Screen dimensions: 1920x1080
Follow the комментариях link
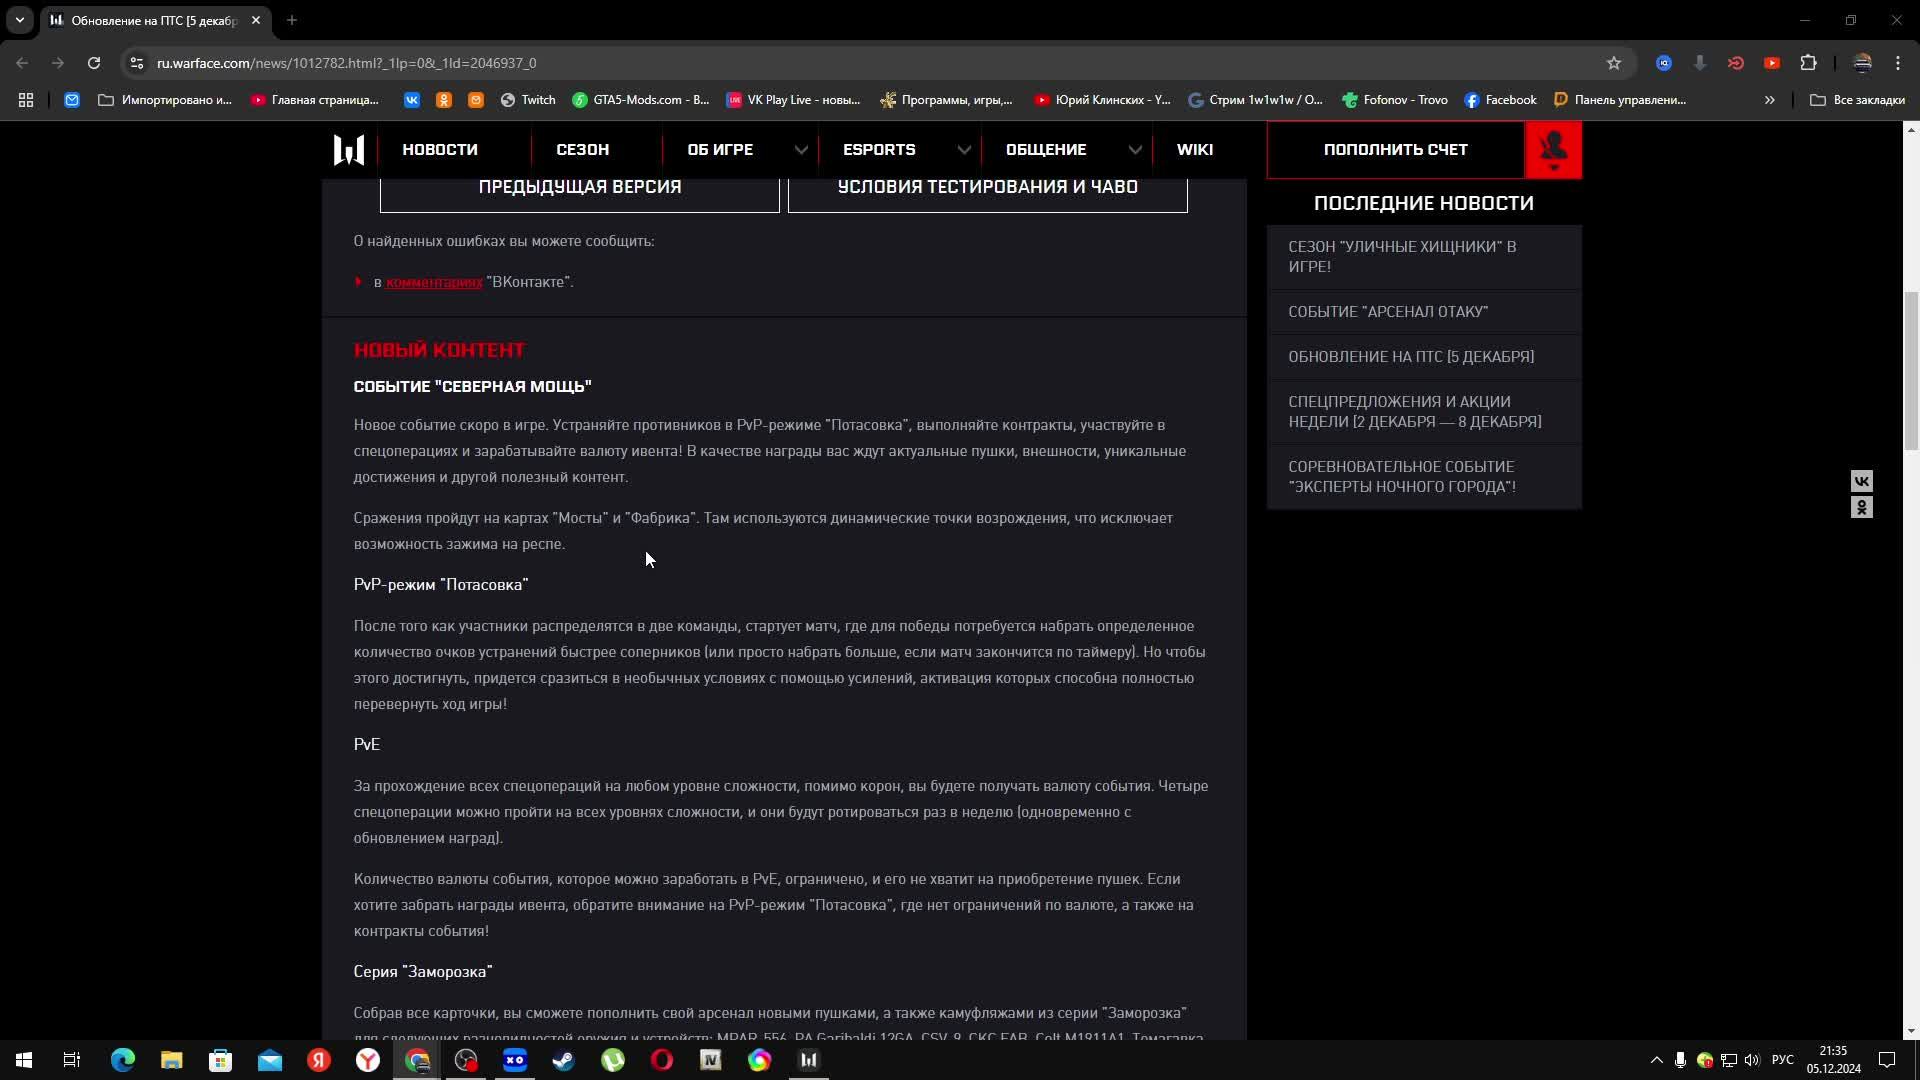pyautogui.click(x=434, y=282)
